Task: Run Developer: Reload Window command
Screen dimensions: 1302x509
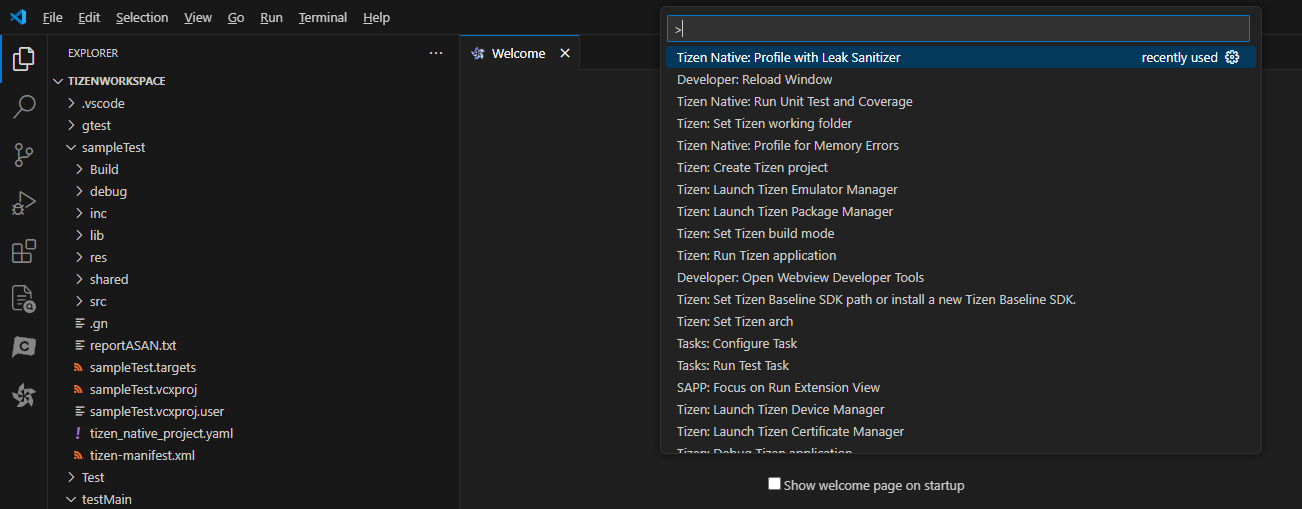Action: point(754,80)
